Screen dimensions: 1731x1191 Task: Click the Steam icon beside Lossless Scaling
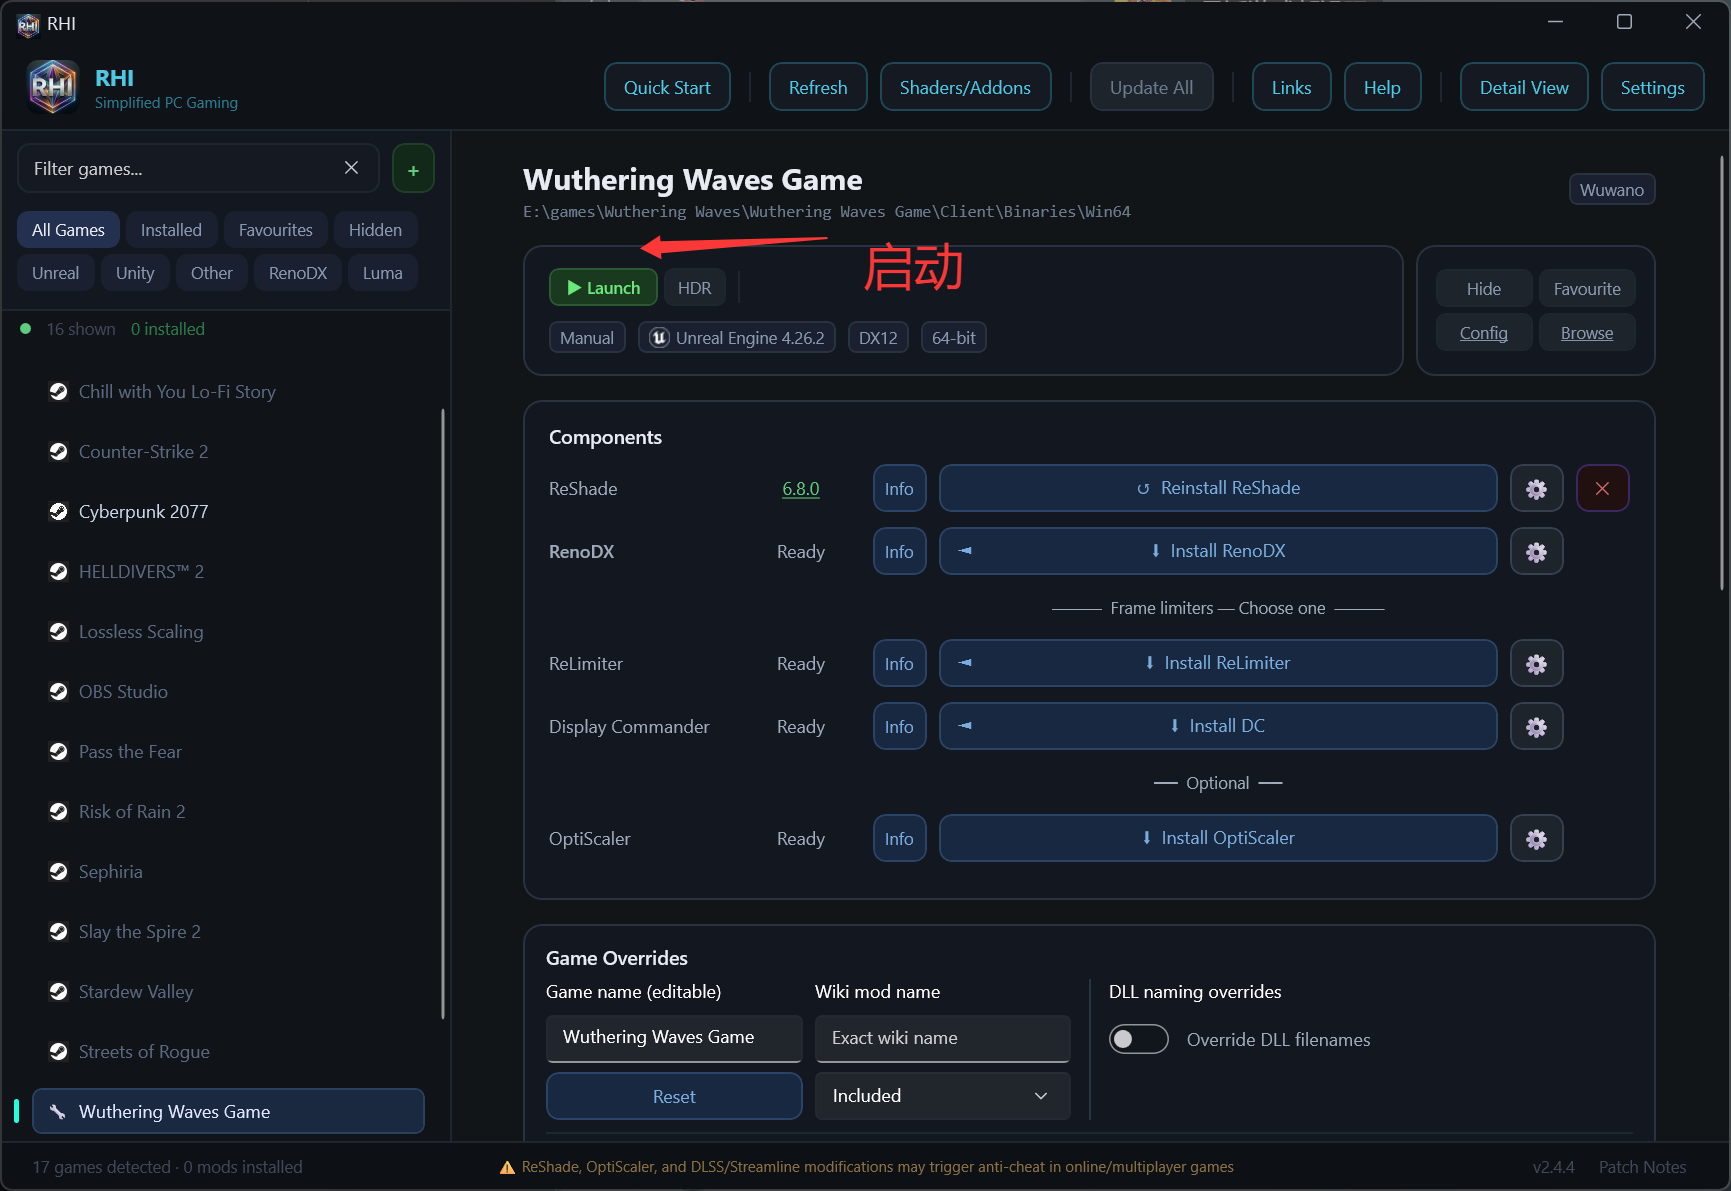click(58, 632)
